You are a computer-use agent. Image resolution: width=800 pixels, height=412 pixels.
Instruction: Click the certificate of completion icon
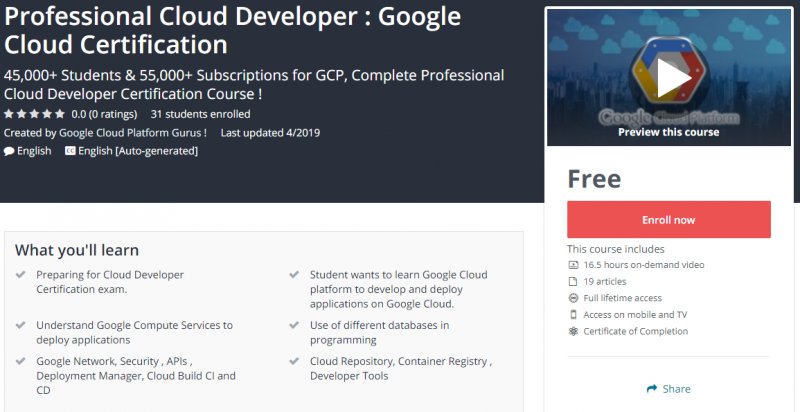tap(573, 331)
